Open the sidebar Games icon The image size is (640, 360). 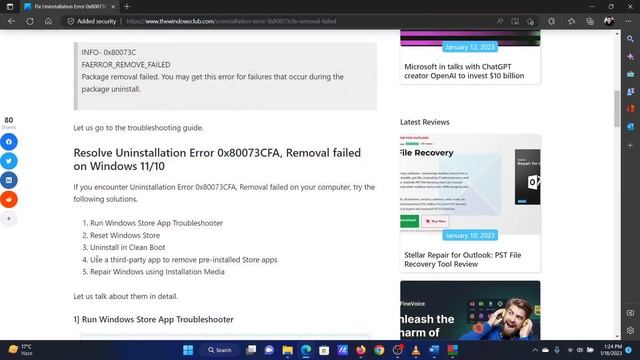coord(631,91)
